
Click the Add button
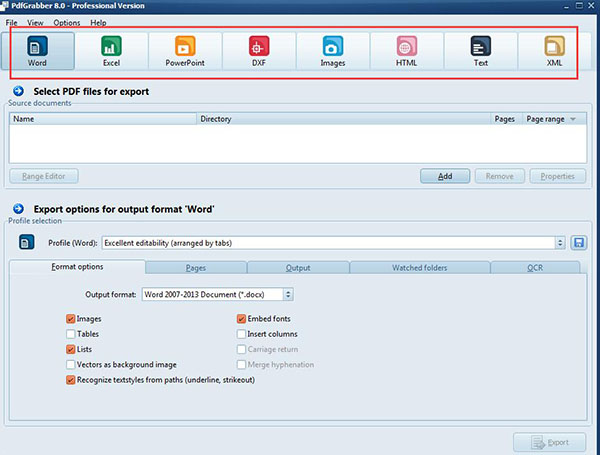(445, 176)
